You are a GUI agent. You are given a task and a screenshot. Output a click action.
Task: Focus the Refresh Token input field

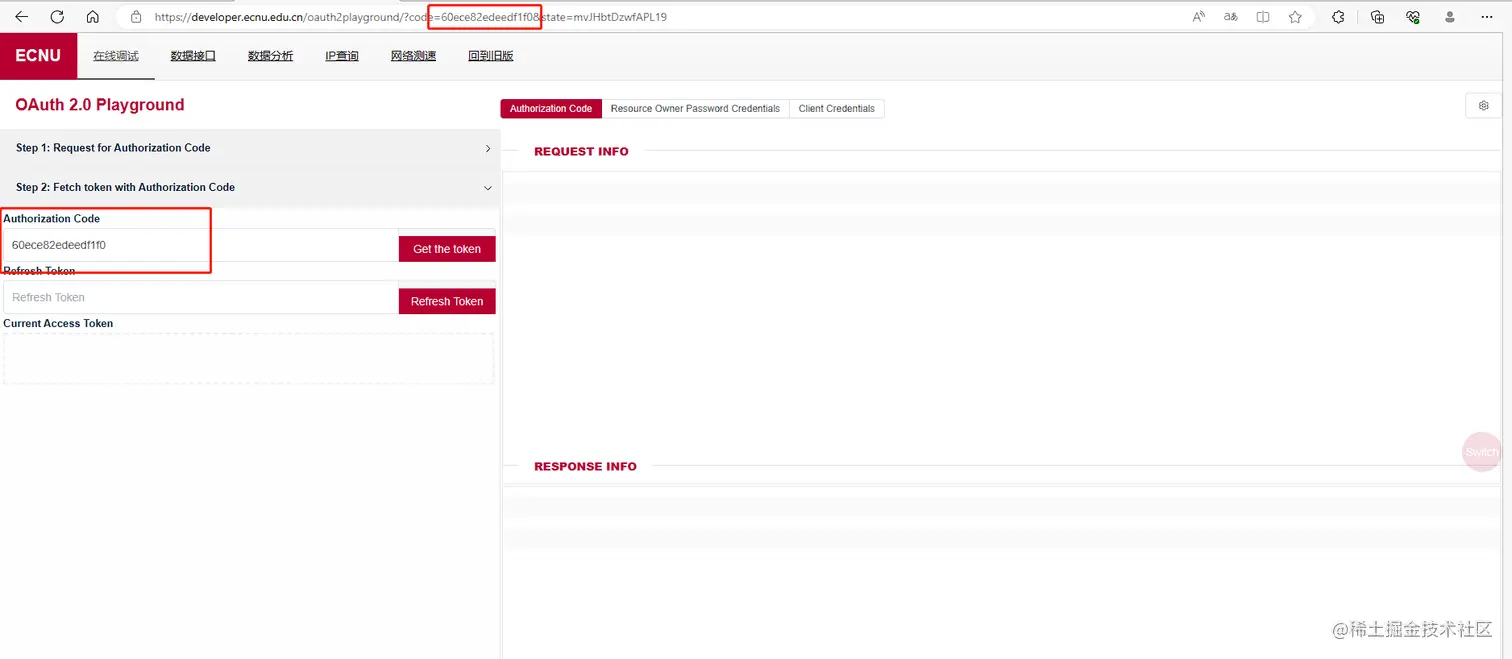pyautogui.click(x=200, y=297)
